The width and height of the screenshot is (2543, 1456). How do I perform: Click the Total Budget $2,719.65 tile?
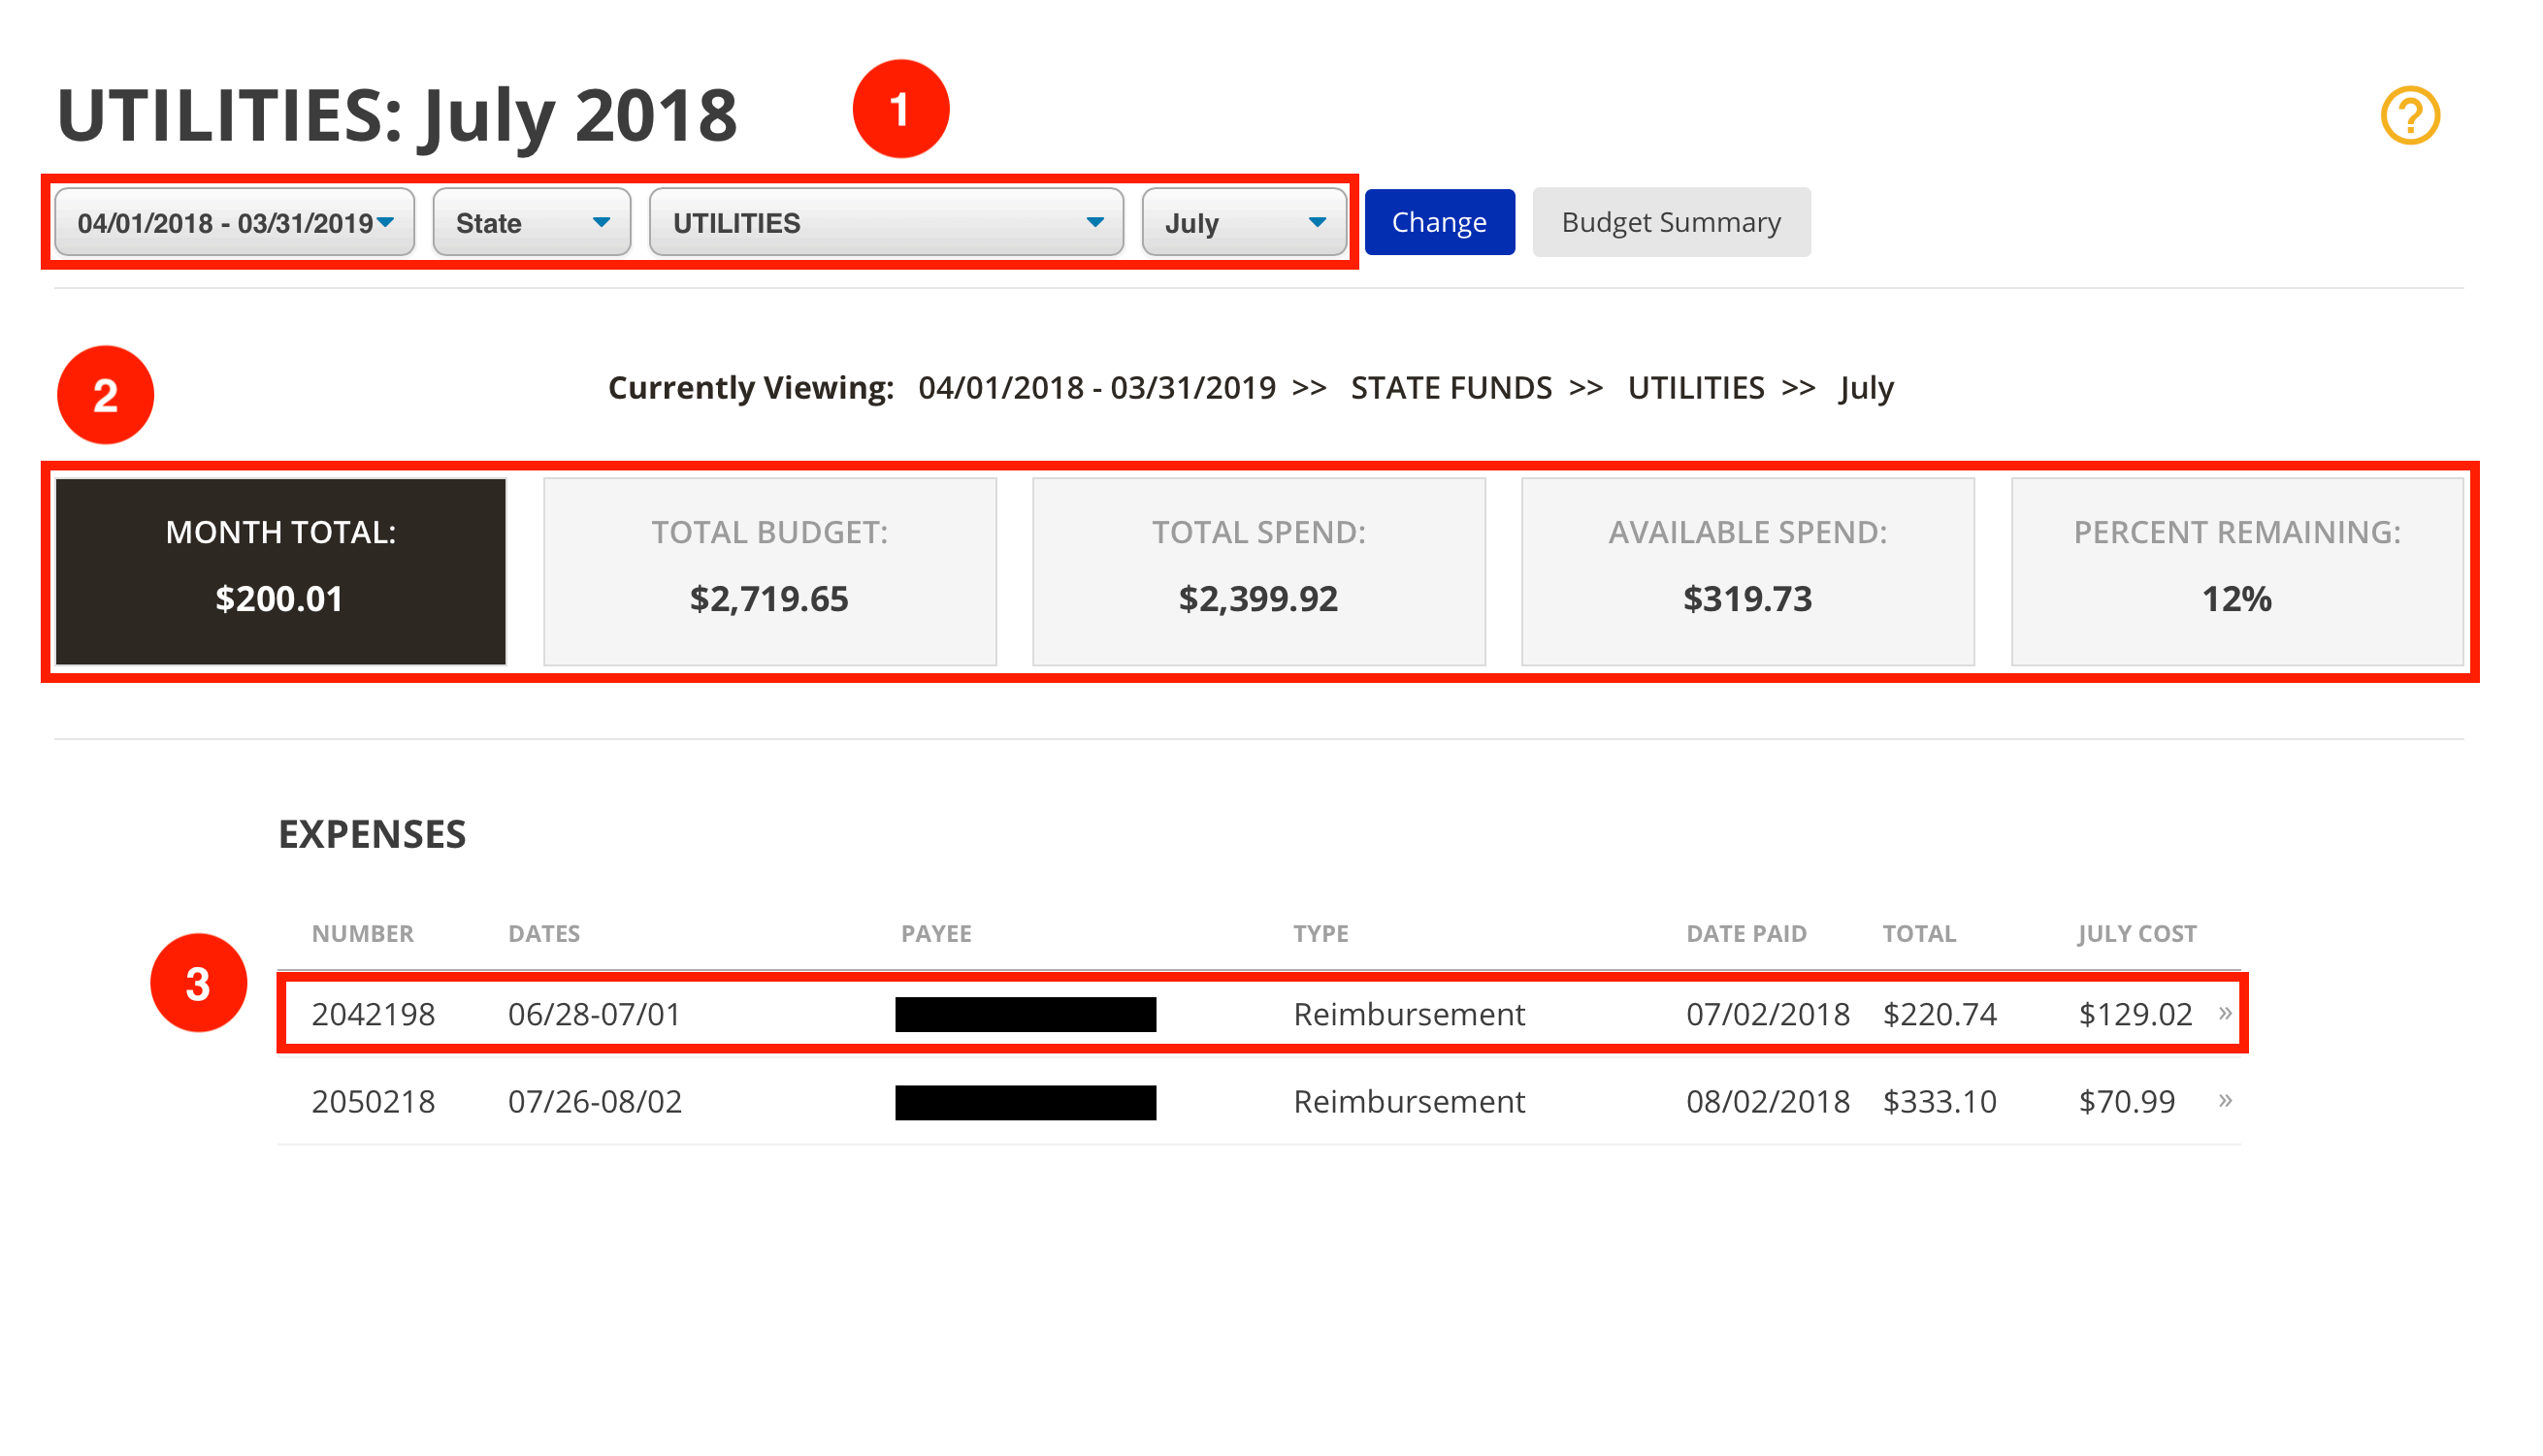coord(769,571)
